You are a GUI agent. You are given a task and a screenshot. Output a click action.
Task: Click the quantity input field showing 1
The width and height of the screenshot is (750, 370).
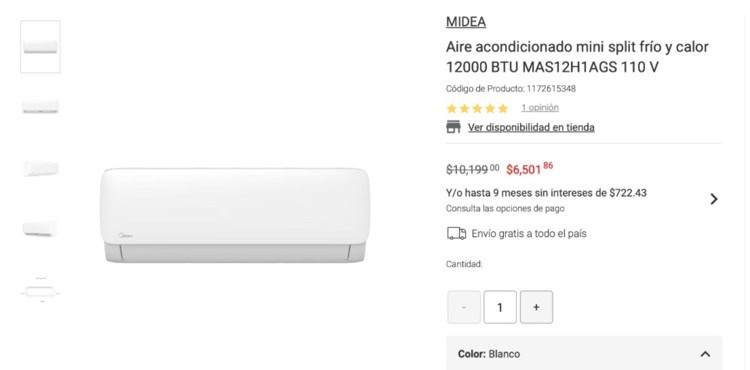click(500, 307)
